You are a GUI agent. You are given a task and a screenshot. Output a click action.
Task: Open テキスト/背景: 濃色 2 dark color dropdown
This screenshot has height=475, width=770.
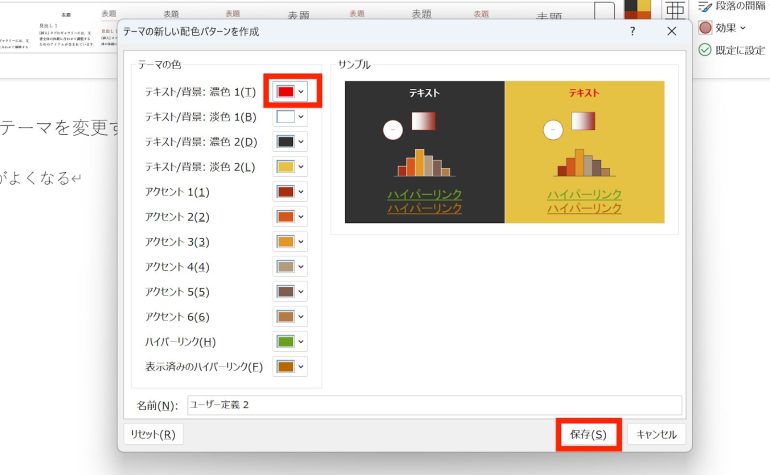[x=290, y=142]
